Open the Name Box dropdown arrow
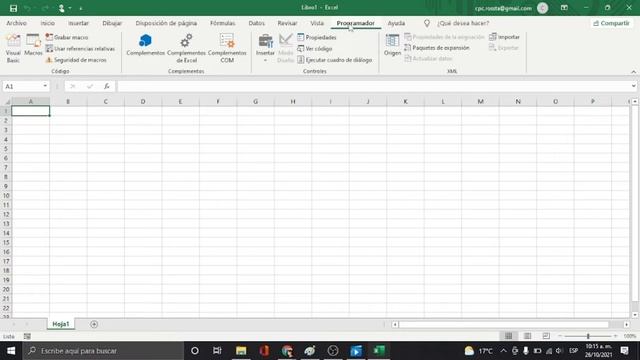640x360 pixels. pos(45,86)
